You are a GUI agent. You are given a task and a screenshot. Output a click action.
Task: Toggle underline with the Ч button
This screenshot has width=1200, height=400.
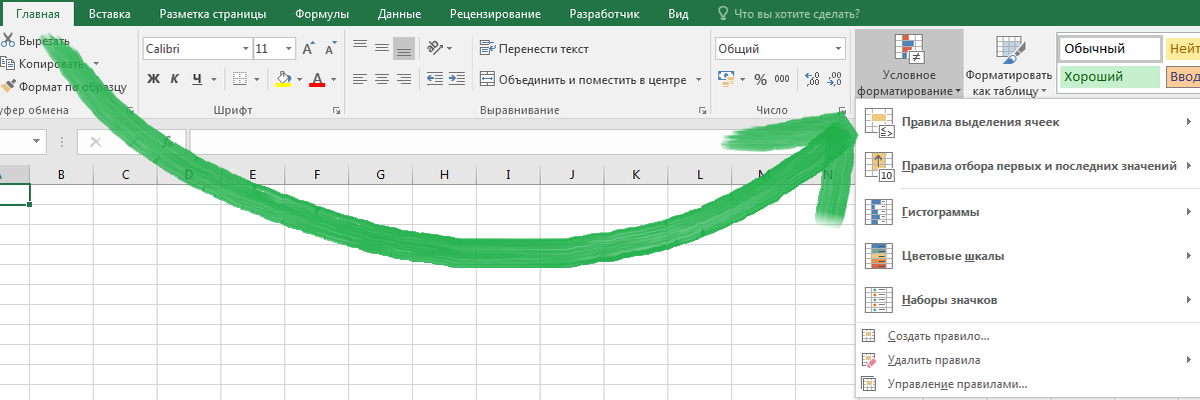click(198, 79)
